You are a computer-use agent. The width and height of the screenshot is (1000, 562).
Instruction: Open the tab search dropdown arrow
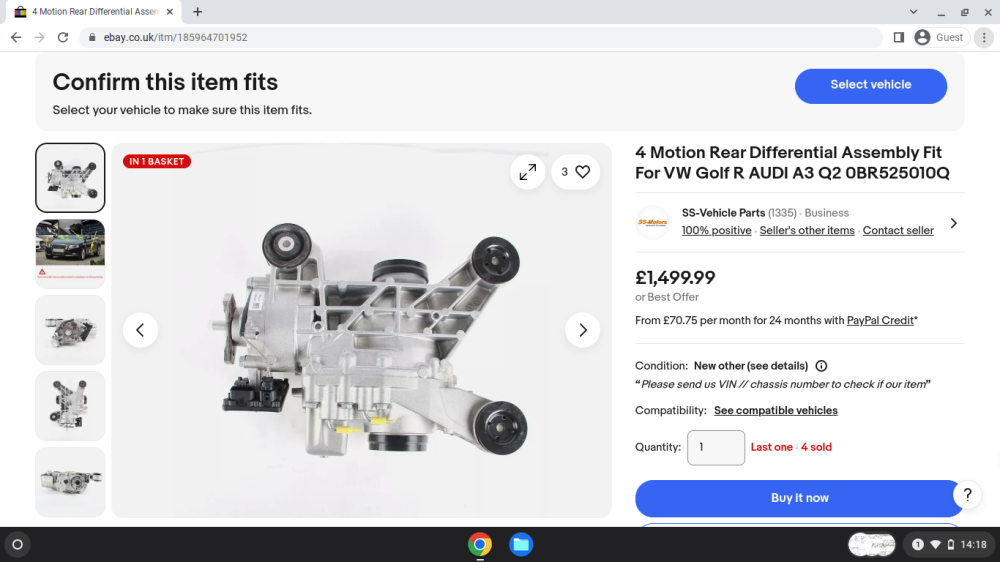click(913, 11)
